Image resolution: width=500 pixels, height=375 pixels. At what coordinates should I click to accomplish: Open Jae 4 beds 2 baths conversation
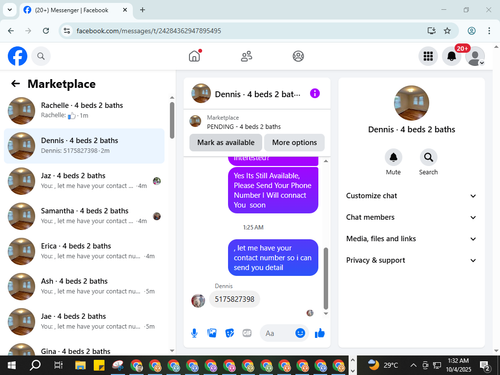(84, 321)
